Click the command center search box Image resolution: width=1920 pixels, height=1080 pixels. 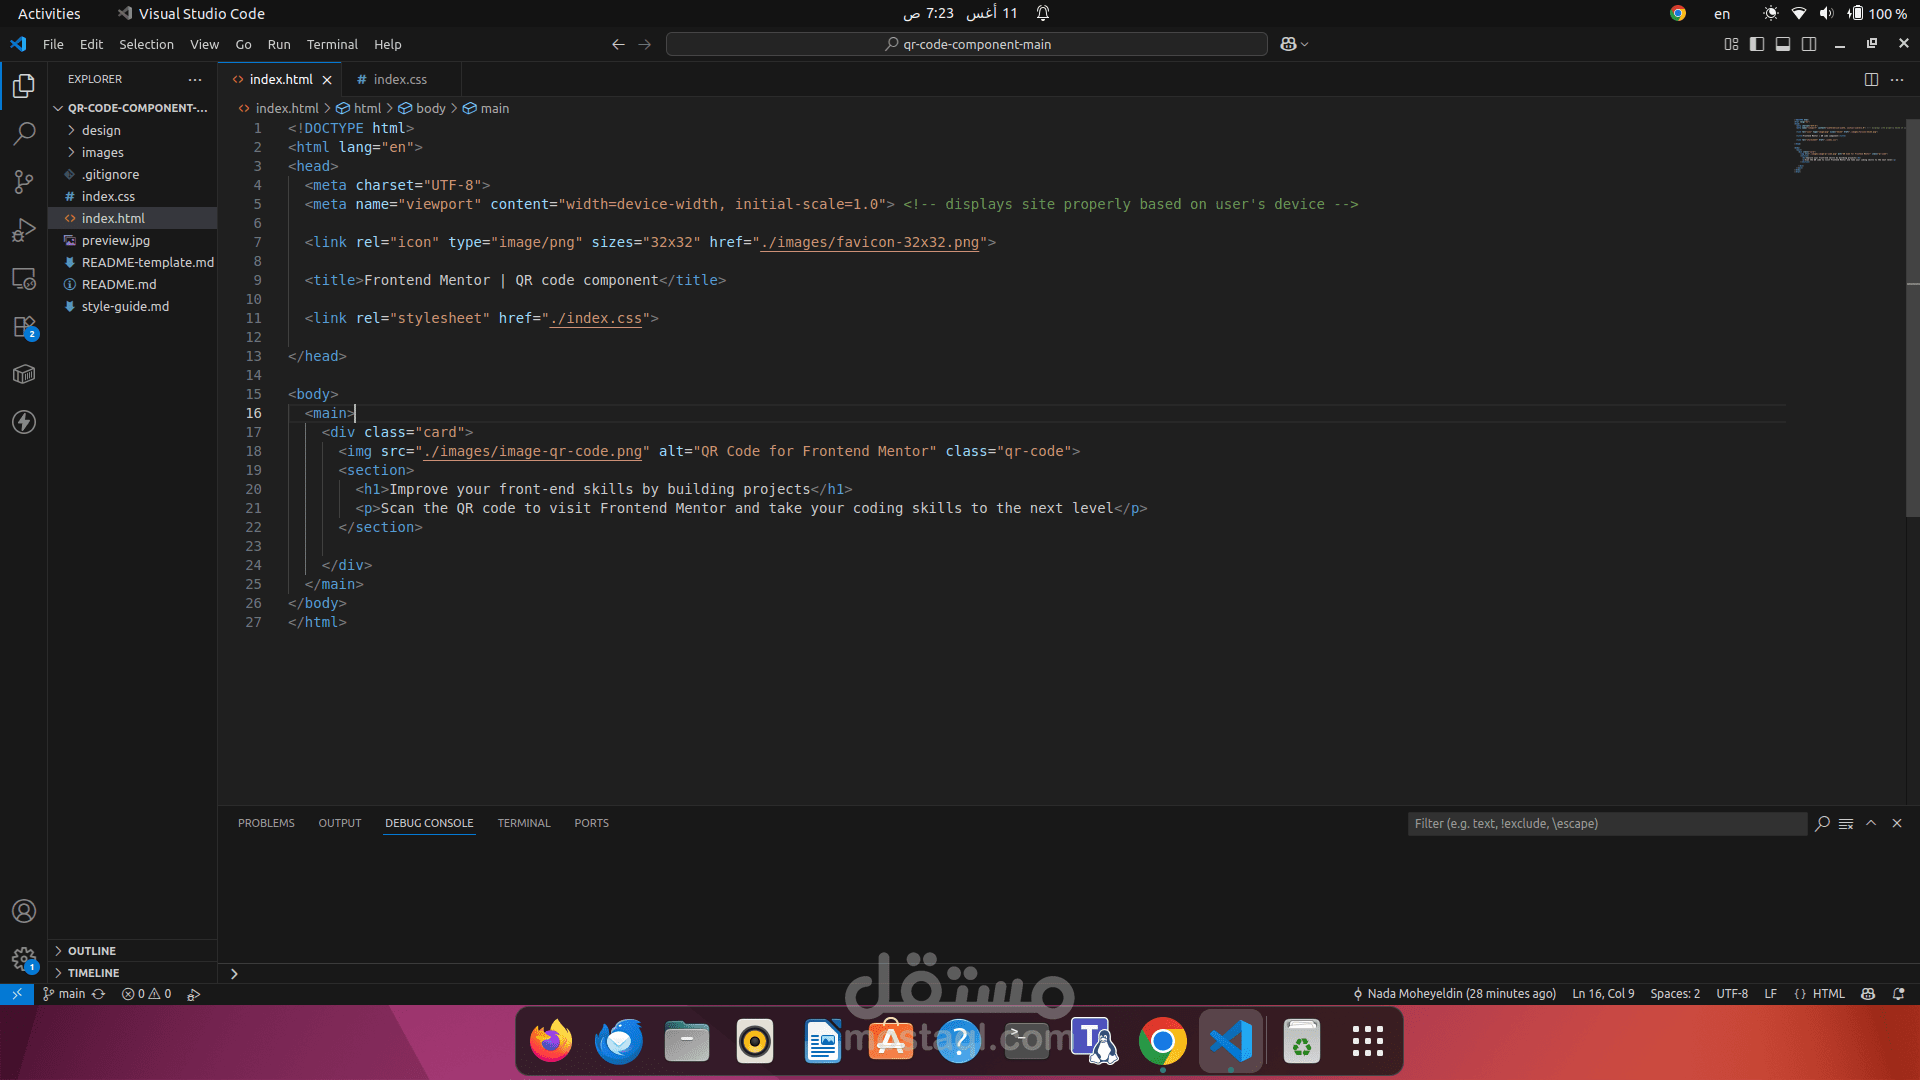[x=967, y=44]
